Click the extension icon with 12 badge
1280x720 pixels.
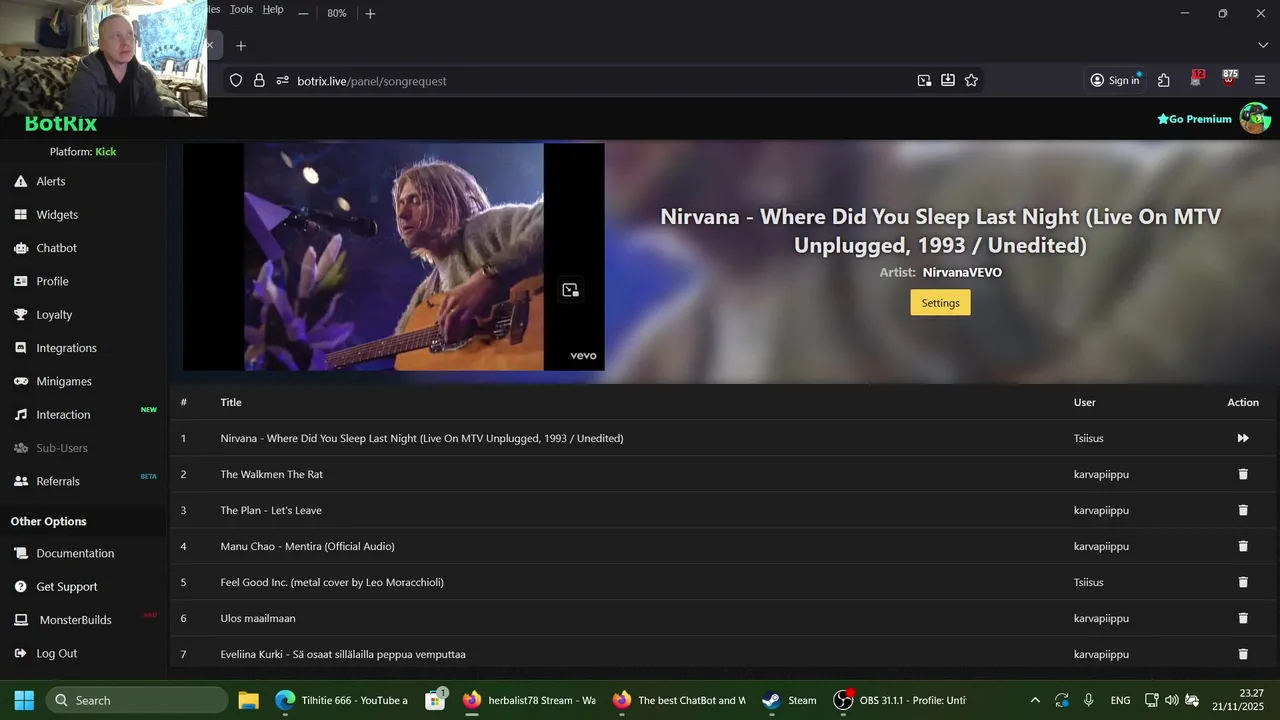1196,79
